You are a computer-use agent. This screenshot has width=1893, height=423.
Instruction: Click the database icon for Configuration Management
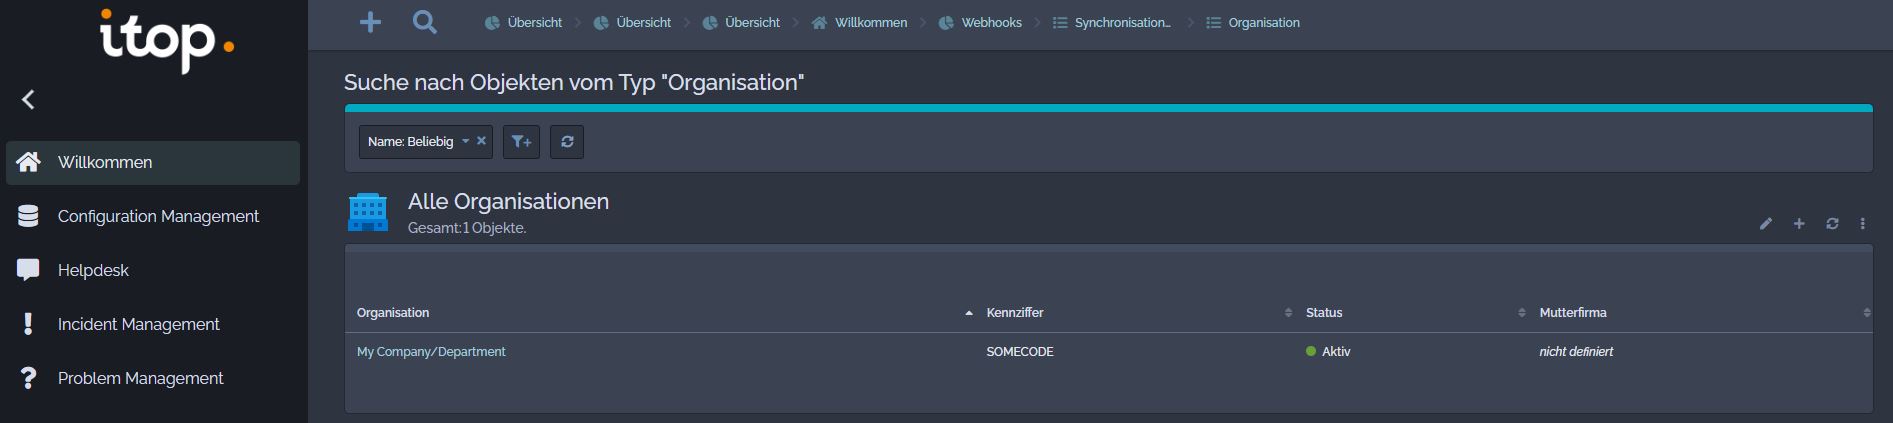point(28,216)
